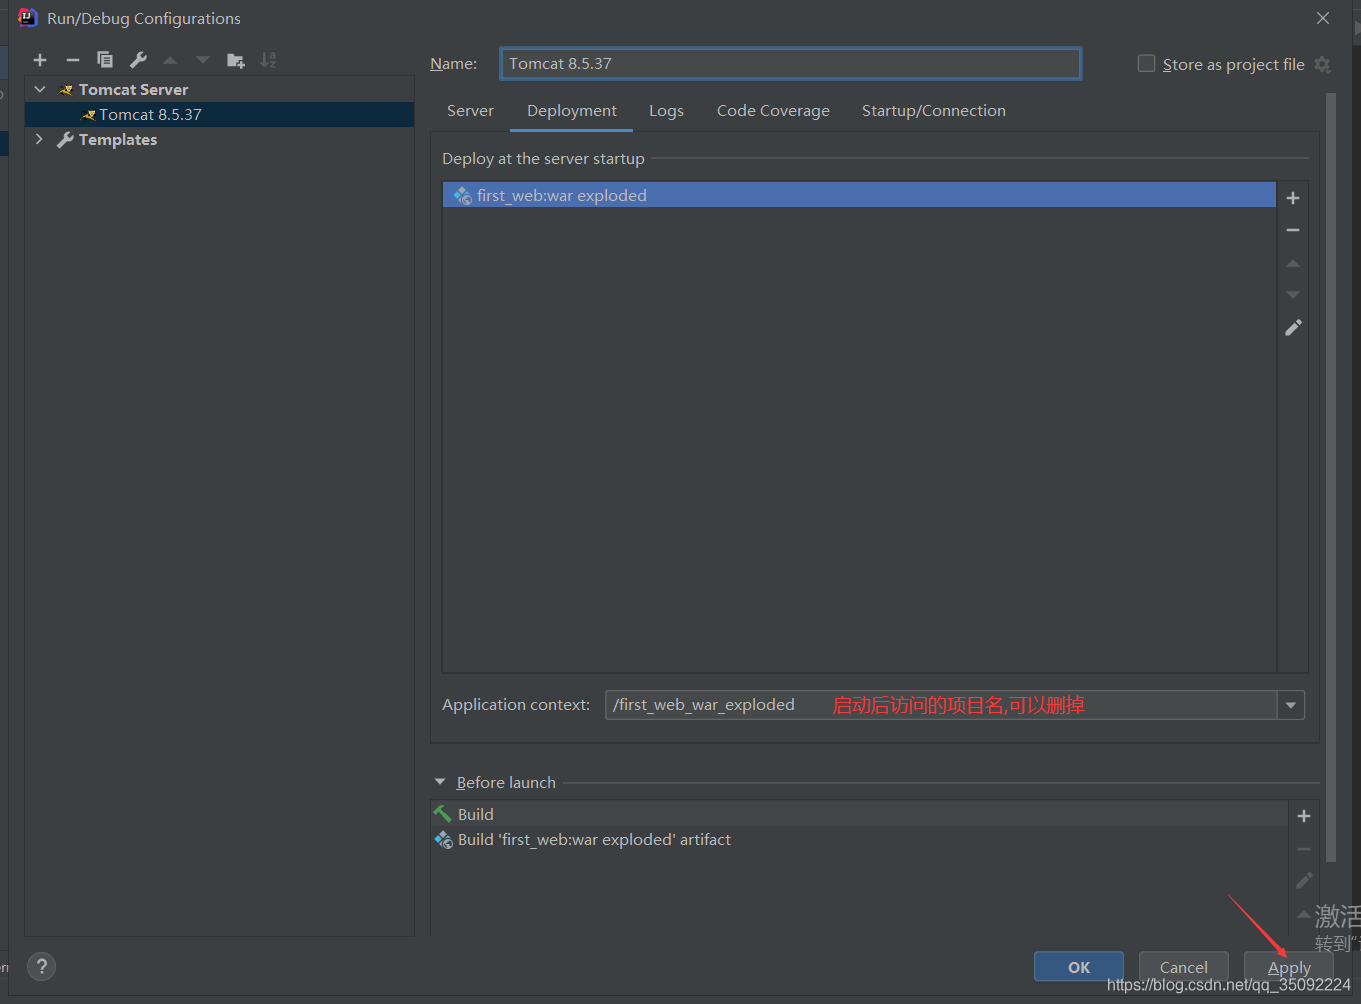Open the Application context dropdown
This screenshot has height=1004, width=1361.
tap(1291, 705)
